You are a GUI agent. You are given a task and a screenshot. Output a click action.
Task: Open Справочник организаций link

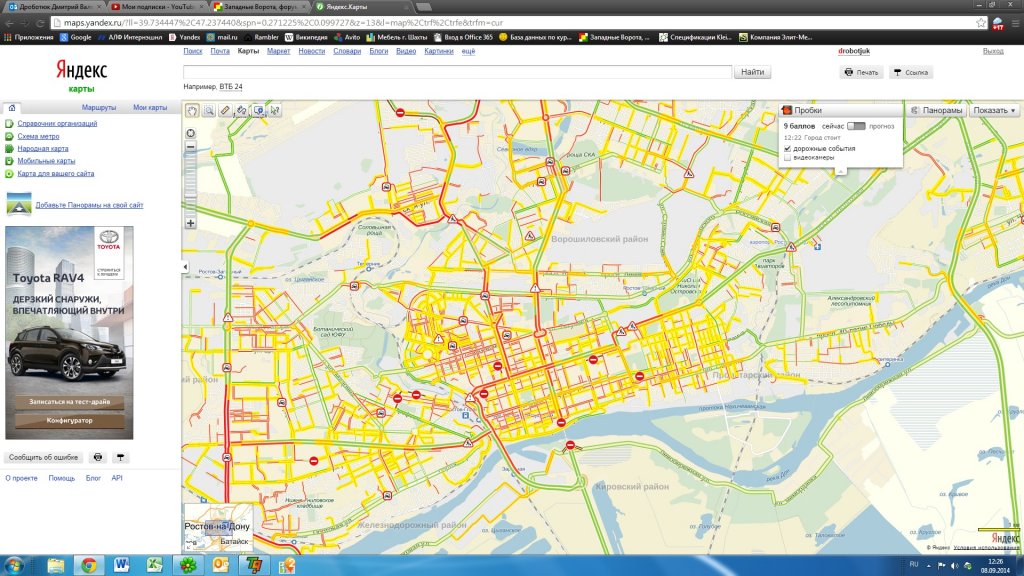57,123
